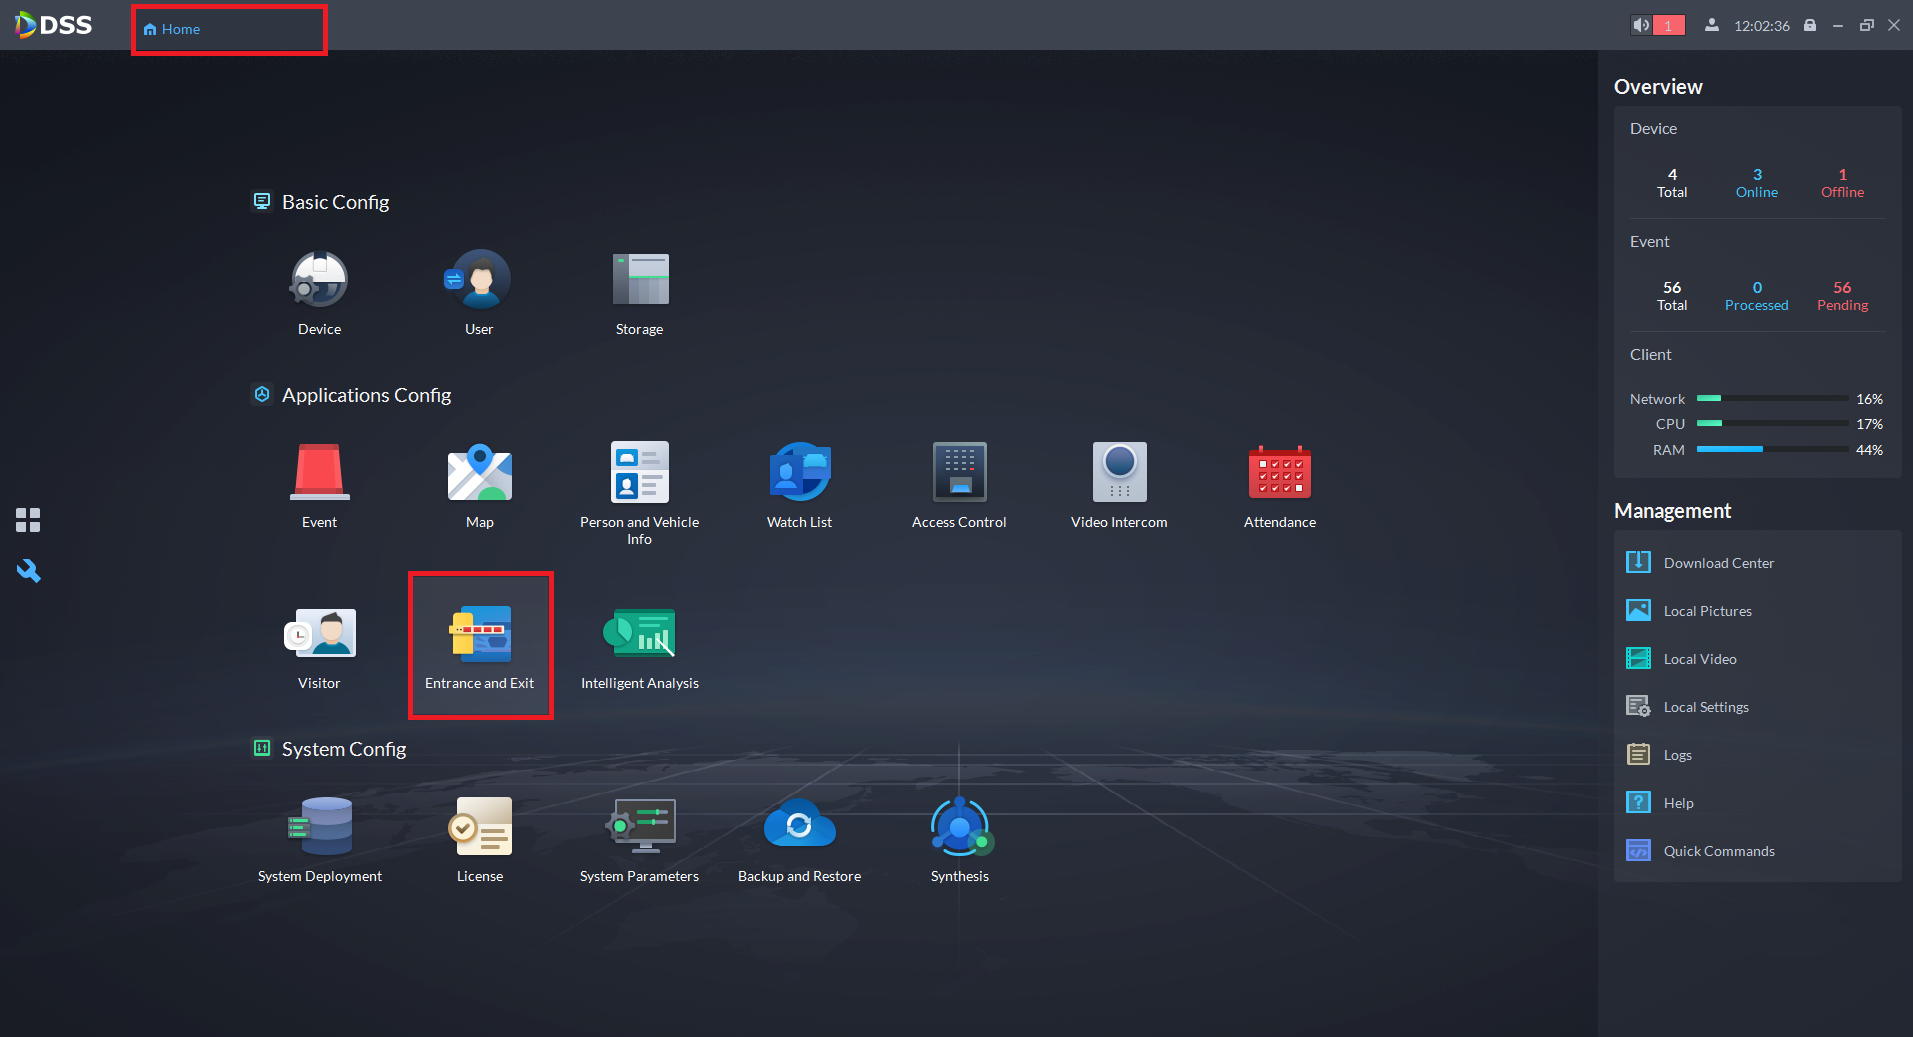Select the Entrance and Exit icon
Image resolution: width=1913 pixels, height=1037 pixels.
coord(480,636)
